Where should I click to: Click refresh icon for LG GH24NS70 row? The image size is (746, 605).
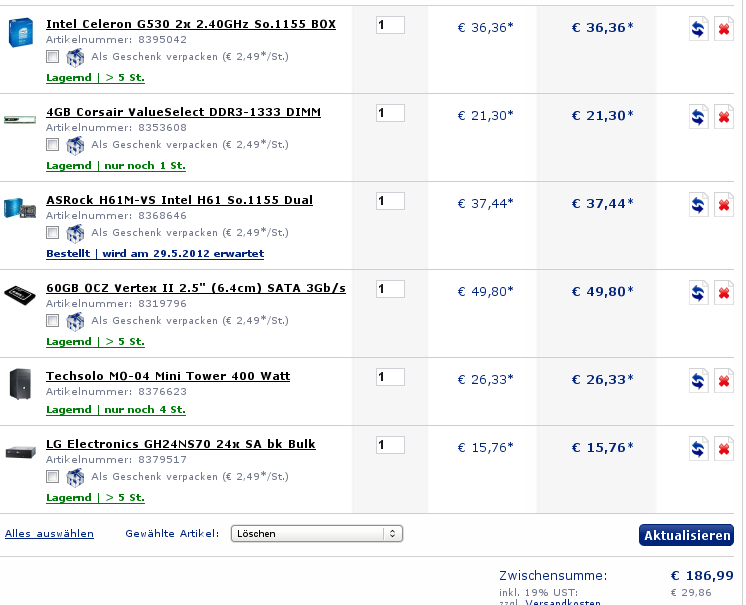tap(698, 449)
